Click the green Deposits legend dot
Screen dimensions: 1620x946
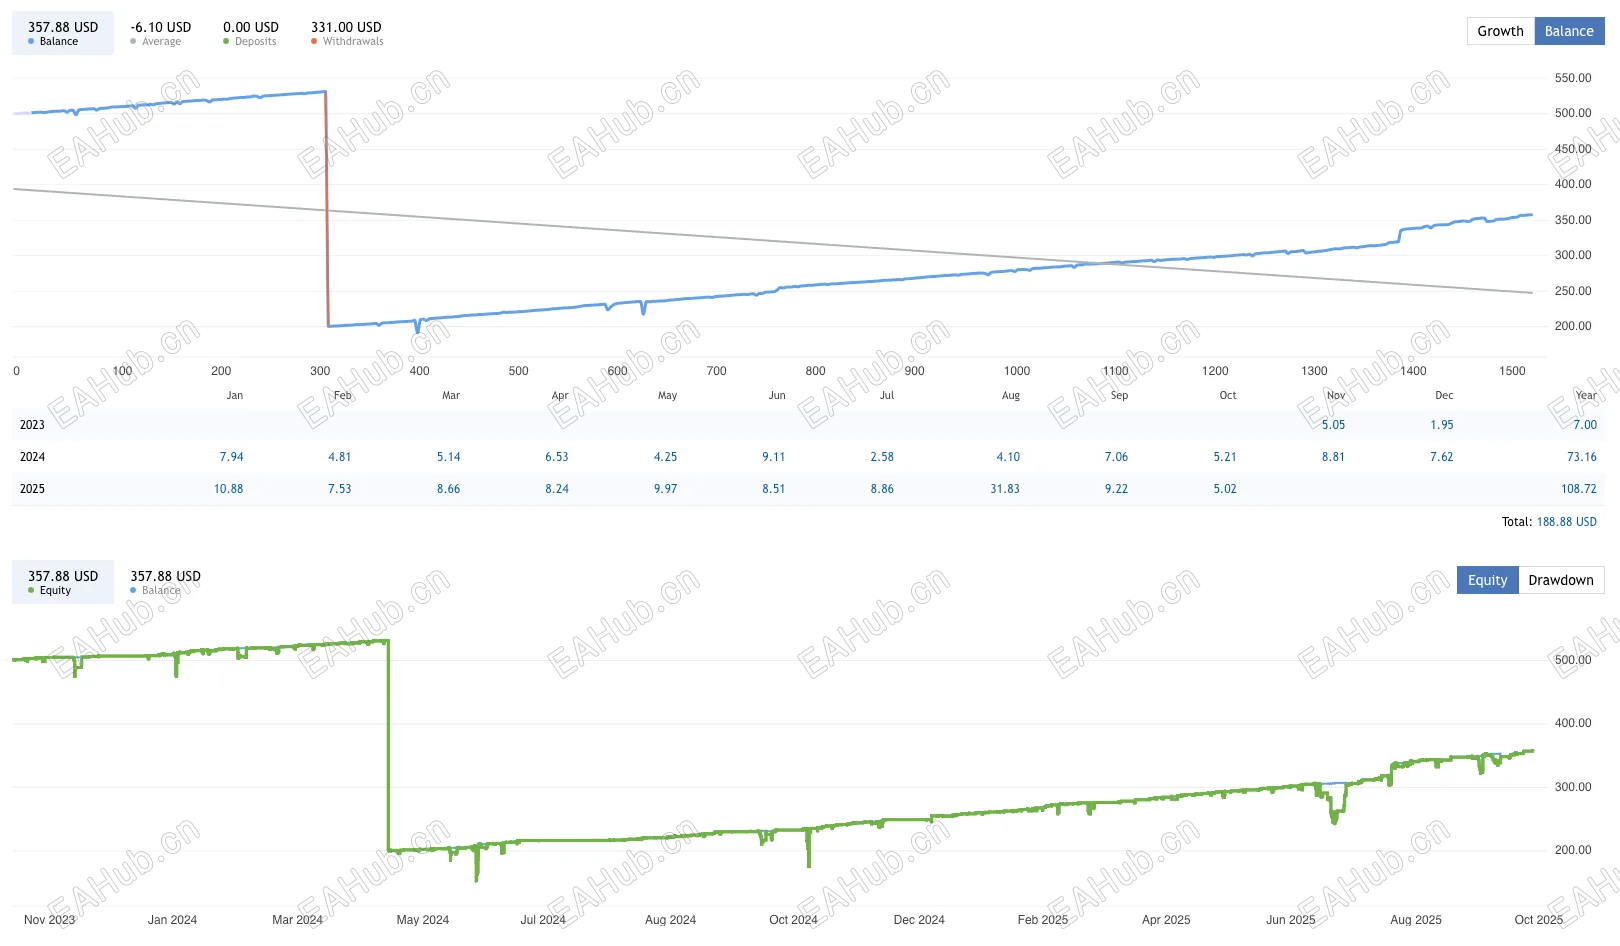[x=226, y=42]
